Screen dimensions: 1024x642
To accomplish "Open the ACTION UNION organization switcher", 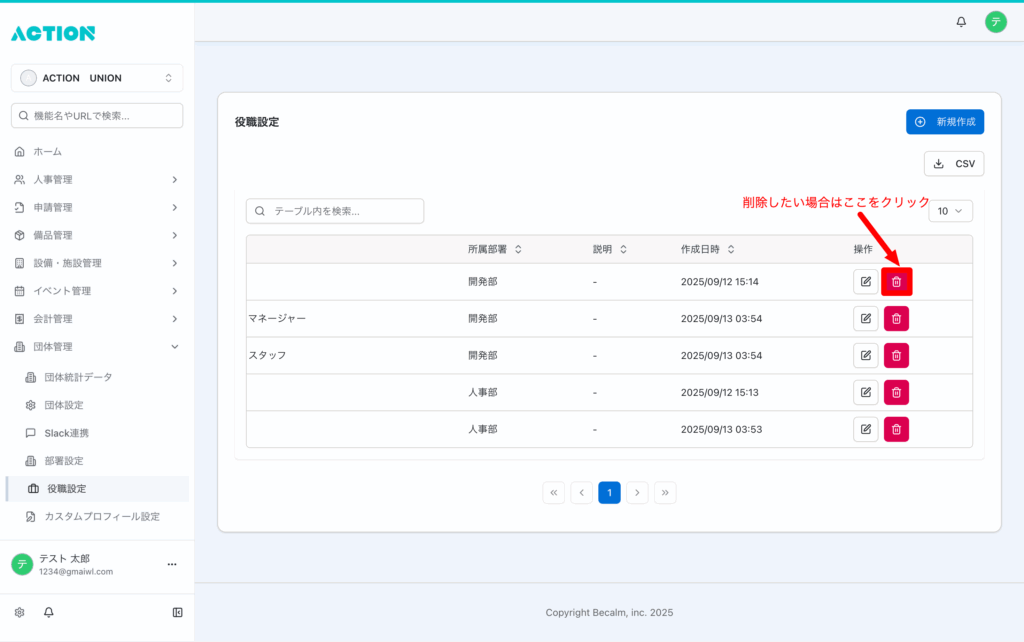I will click(97, 78).
